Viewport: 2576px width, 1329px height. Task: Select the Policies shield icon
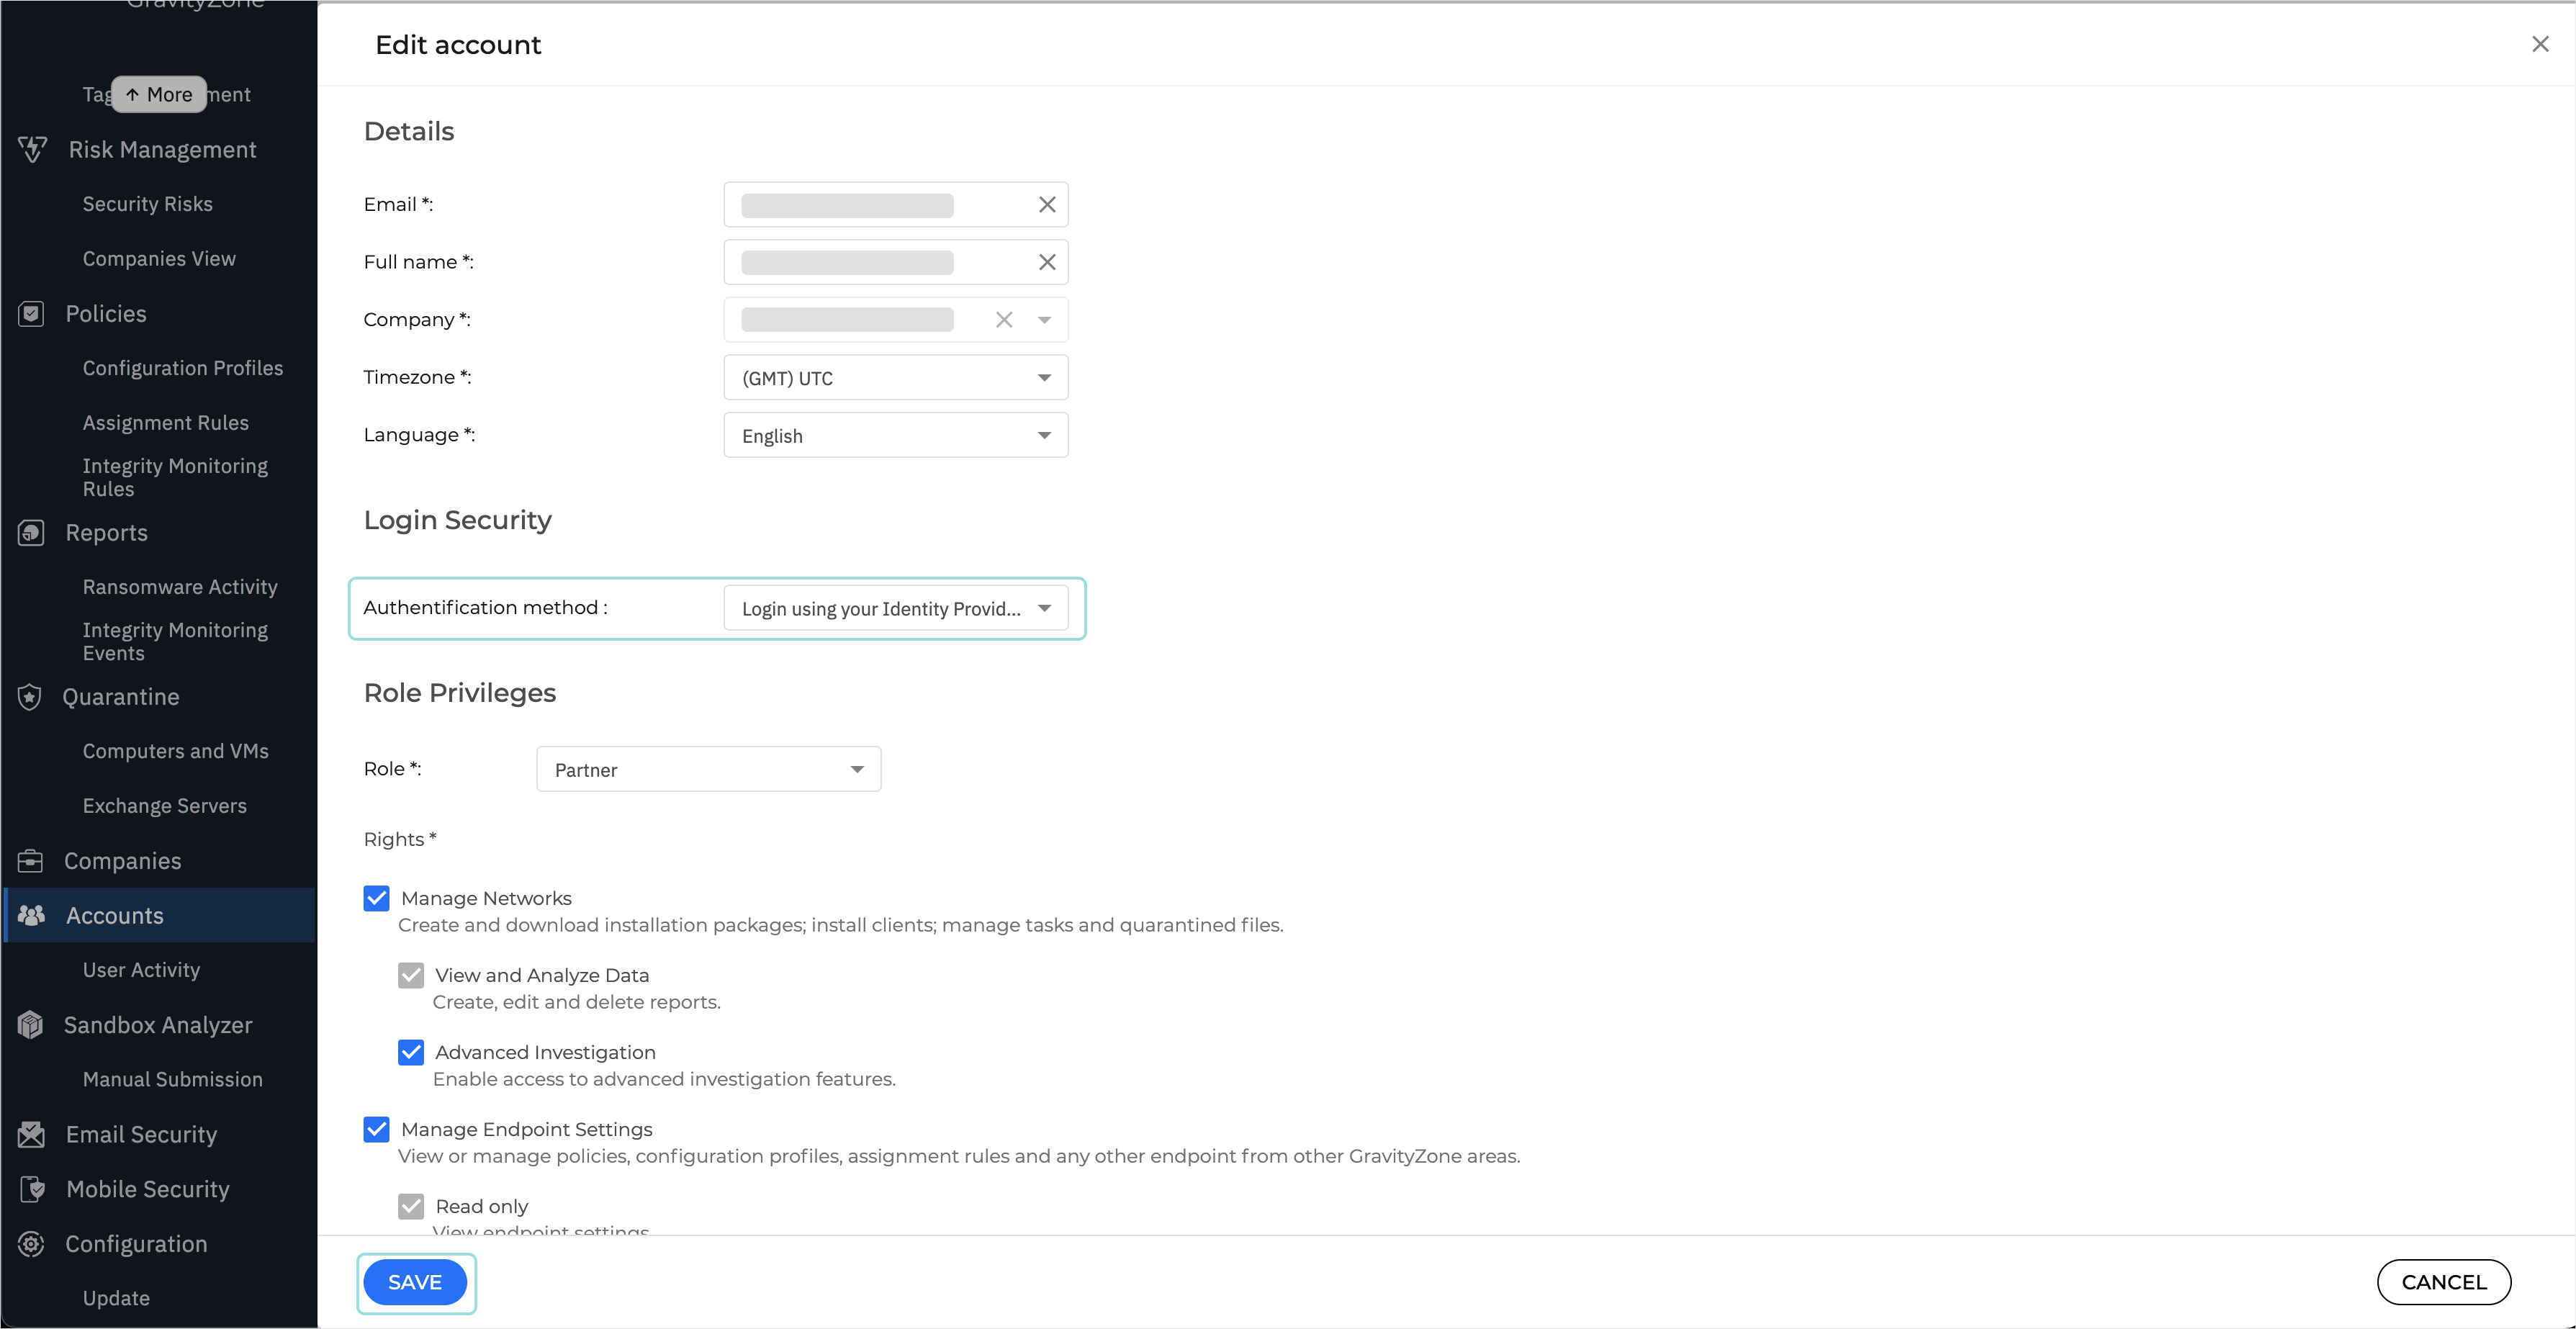click(x=31, y=313)
